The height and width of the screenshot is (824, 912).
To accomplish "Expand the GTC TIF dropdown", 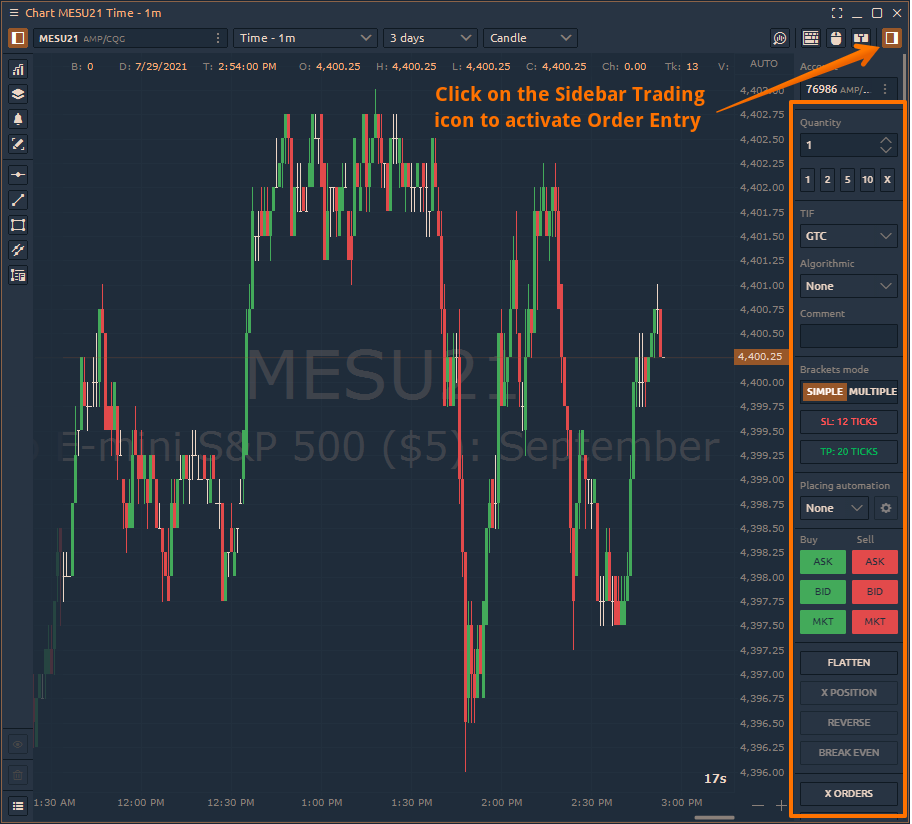I will pos(848,237).
